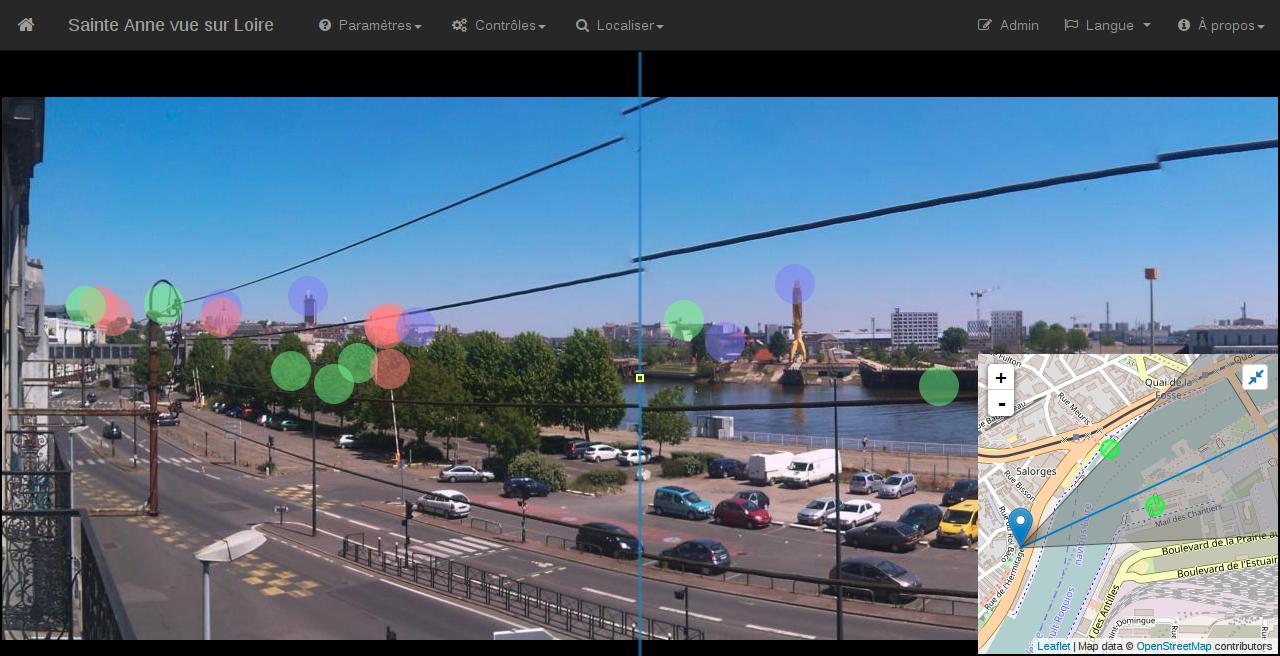
Task: Click the home icon in navbar
Action: (26, 25)
